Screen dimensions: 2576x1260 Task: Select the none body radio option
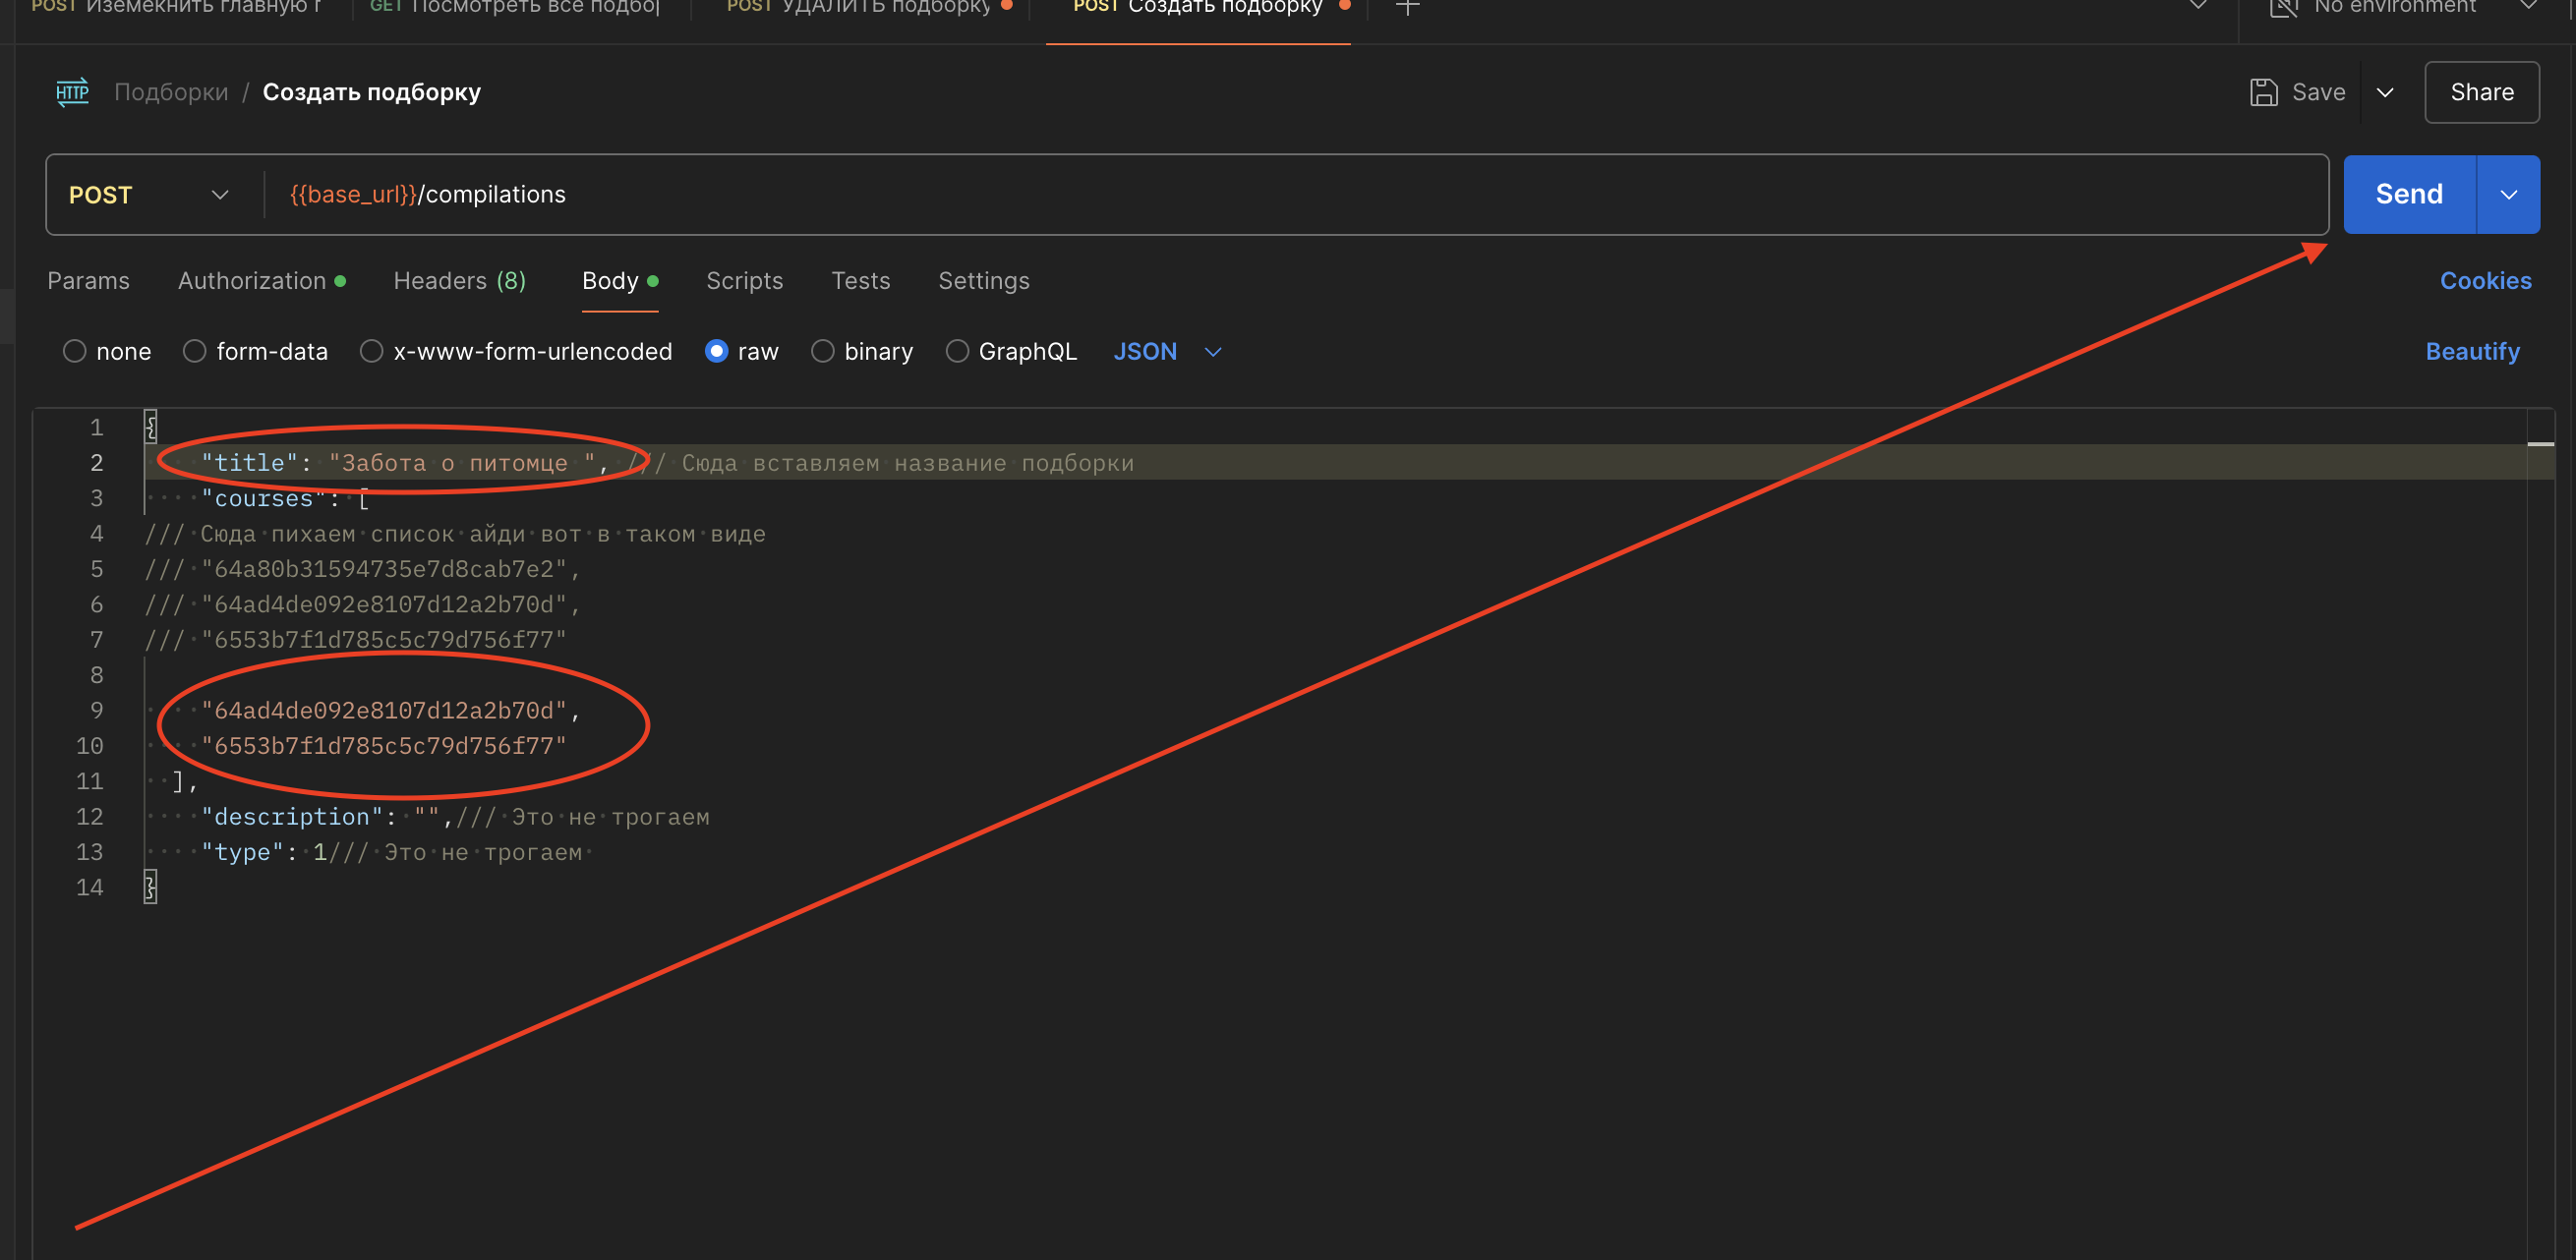[74, 351]
